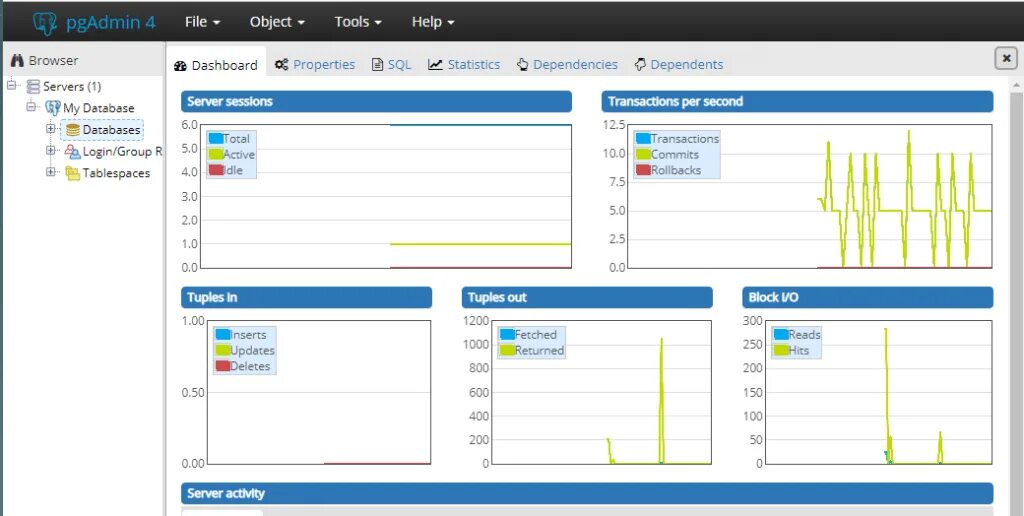Click the Deletes red legend swatch
Image resolution: width=1024 pixels, height=516 pixels.
click(223, 366)
